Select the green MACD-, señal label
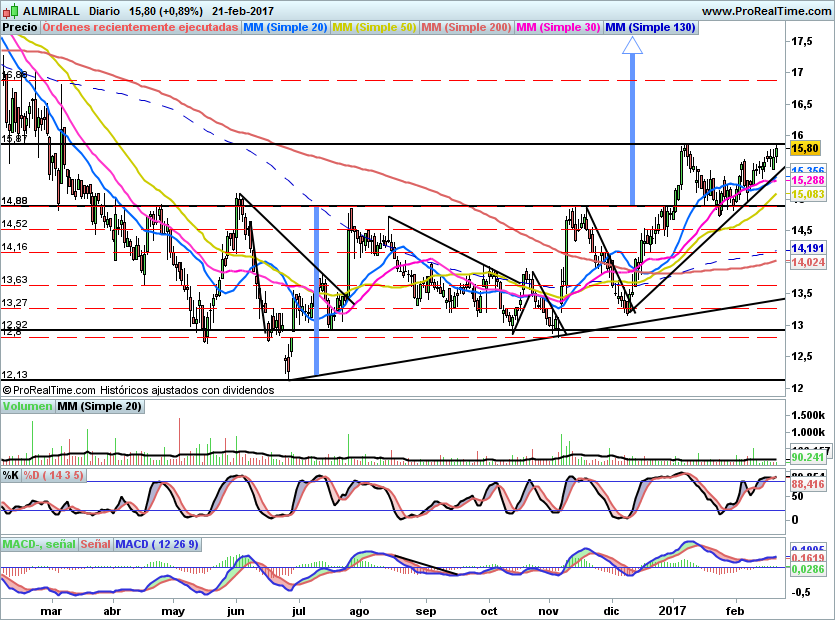835x620 pixels. tap(39, 544)
